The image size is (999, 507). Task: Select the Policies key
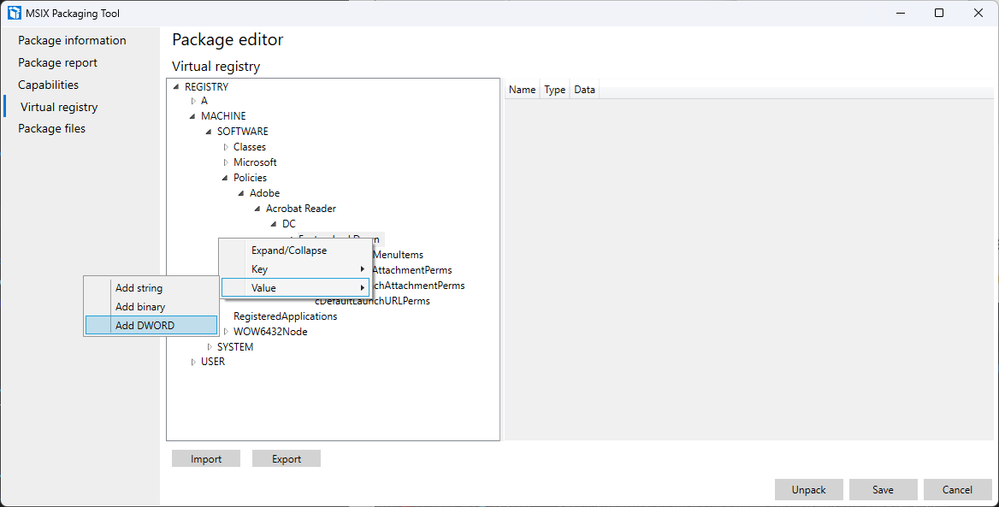tap(250, 178)
